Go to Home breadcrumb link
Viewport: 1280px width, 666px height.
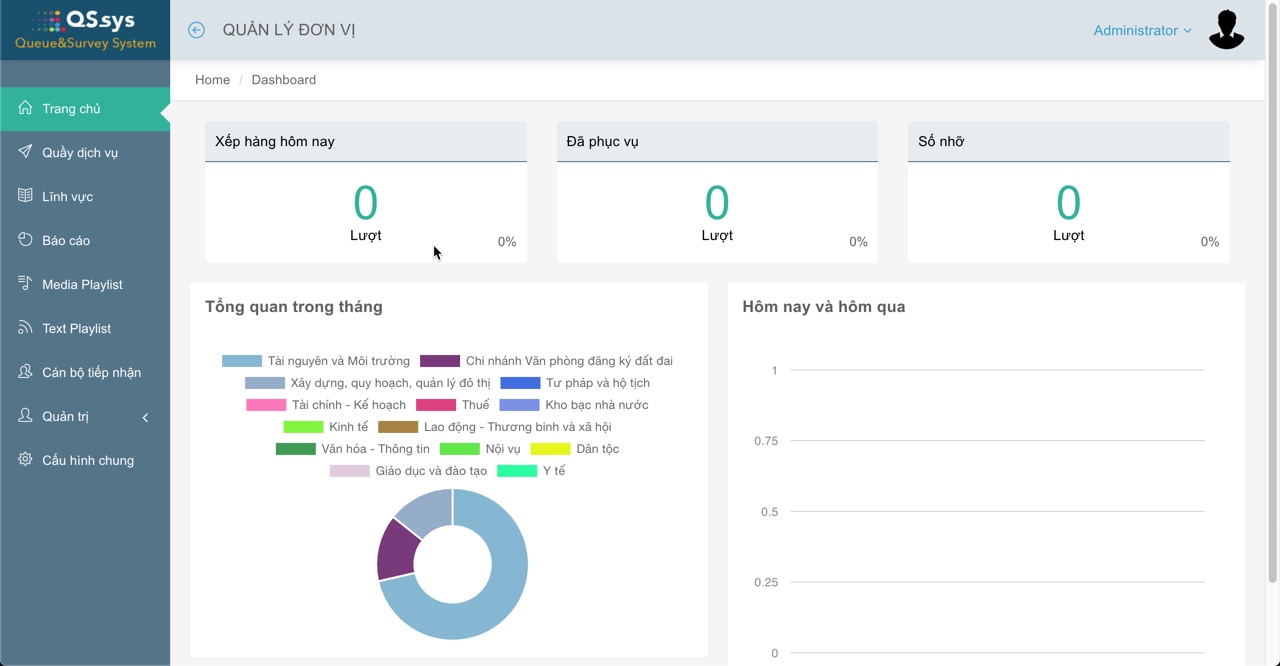[212, 80]
